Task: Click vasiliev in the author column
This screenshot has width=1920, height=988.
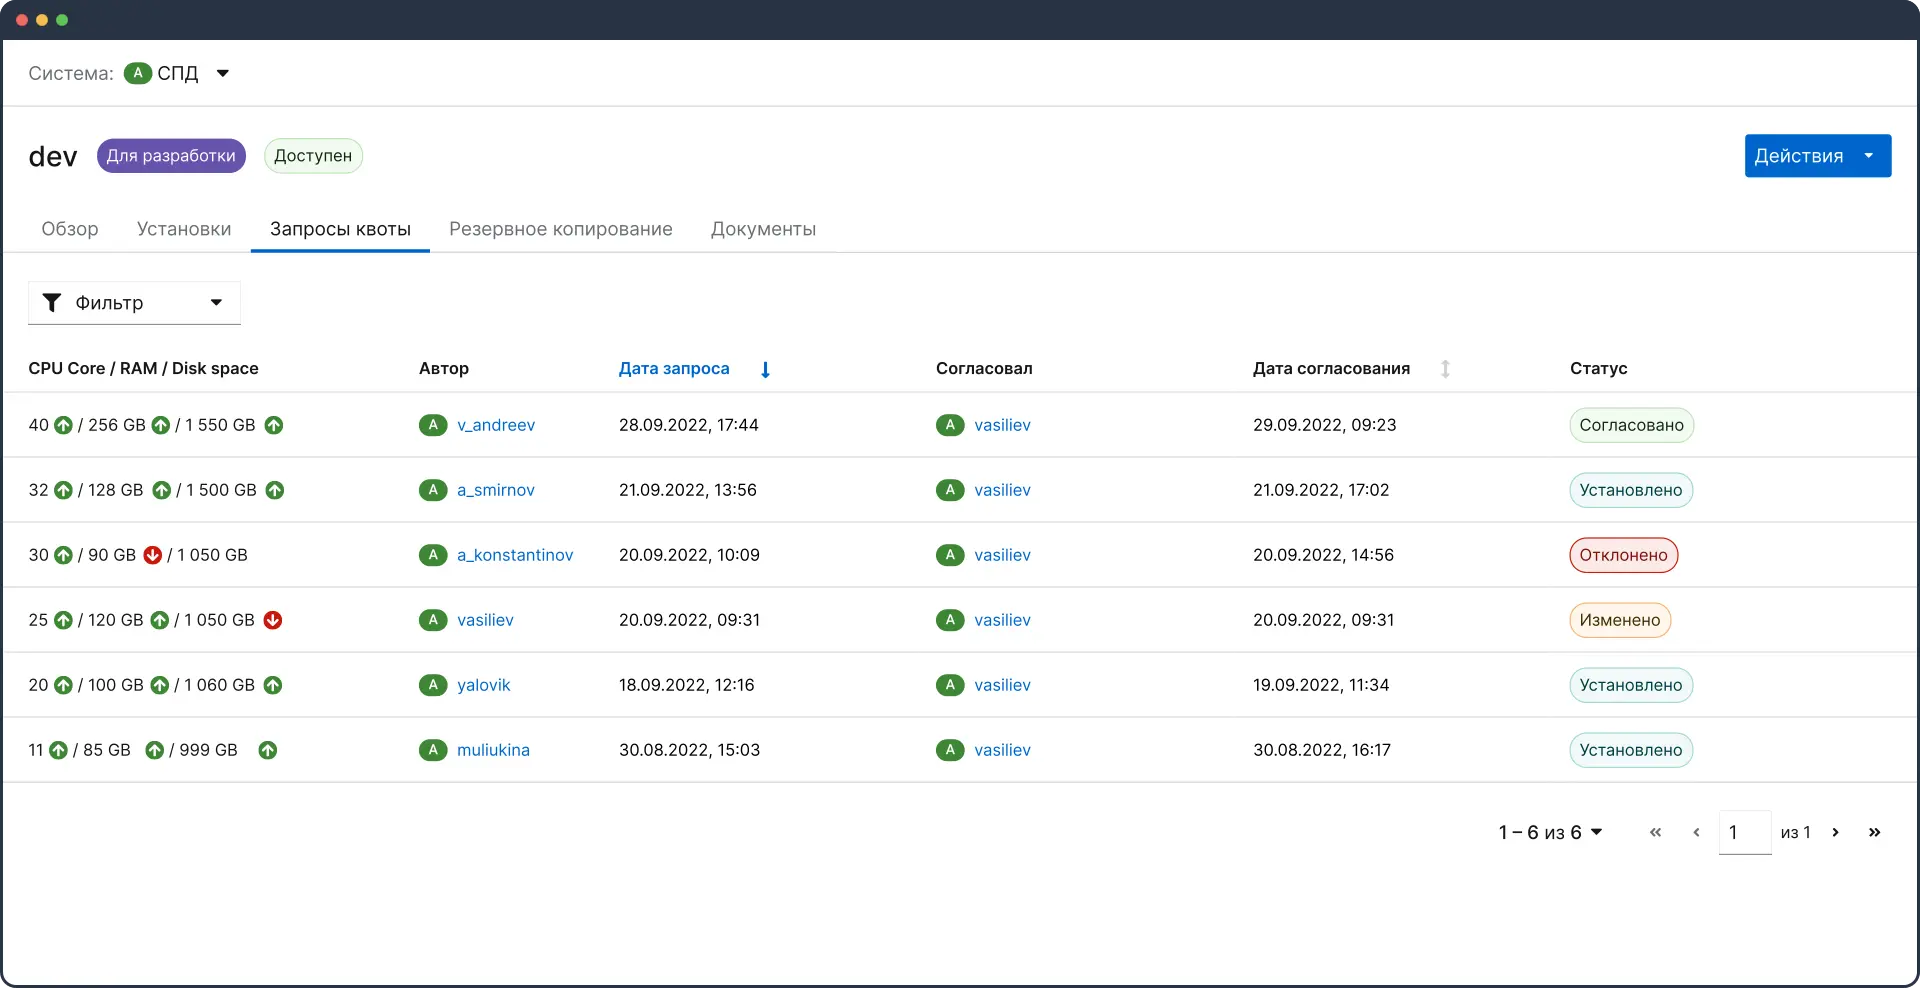Action: pos(485,620)
